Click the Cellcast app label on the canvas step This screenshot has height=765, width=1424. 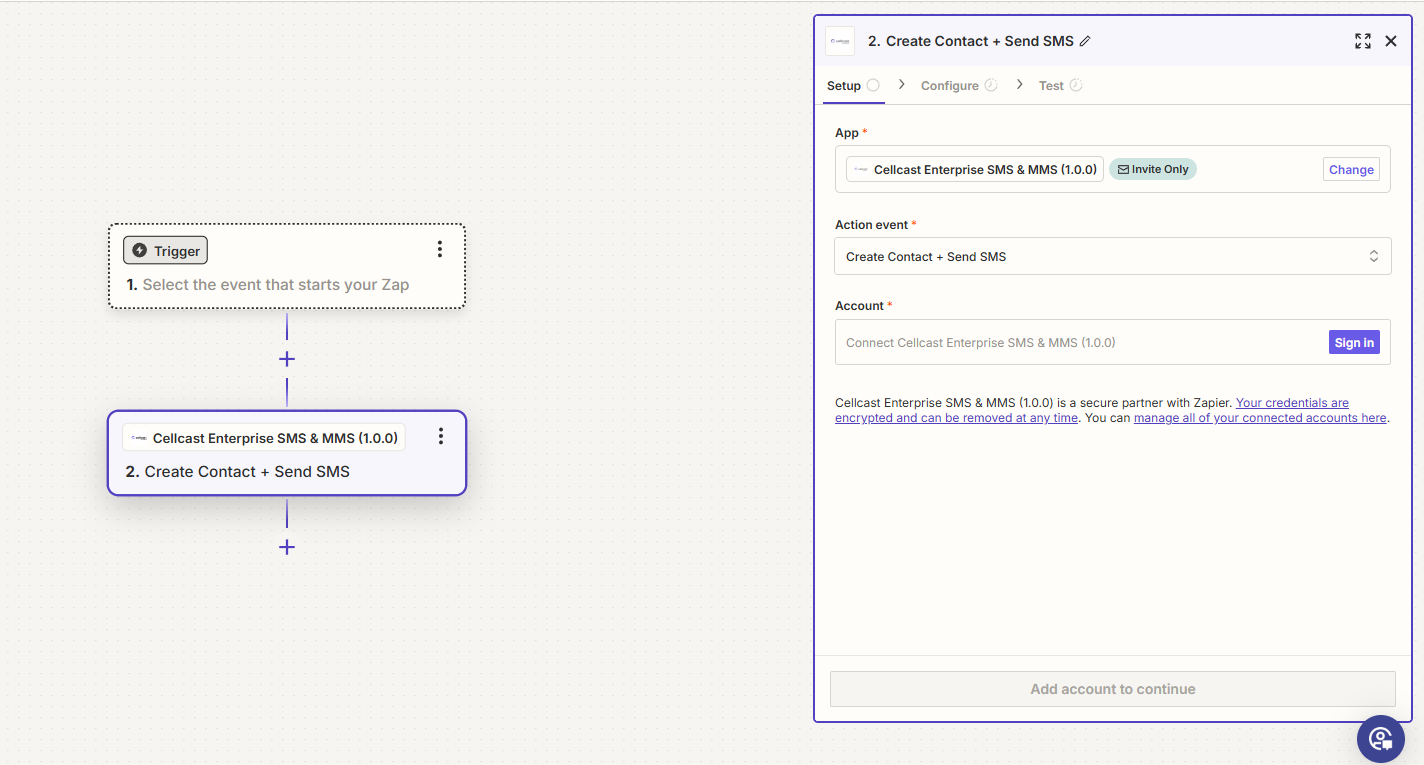click(264, 437)
